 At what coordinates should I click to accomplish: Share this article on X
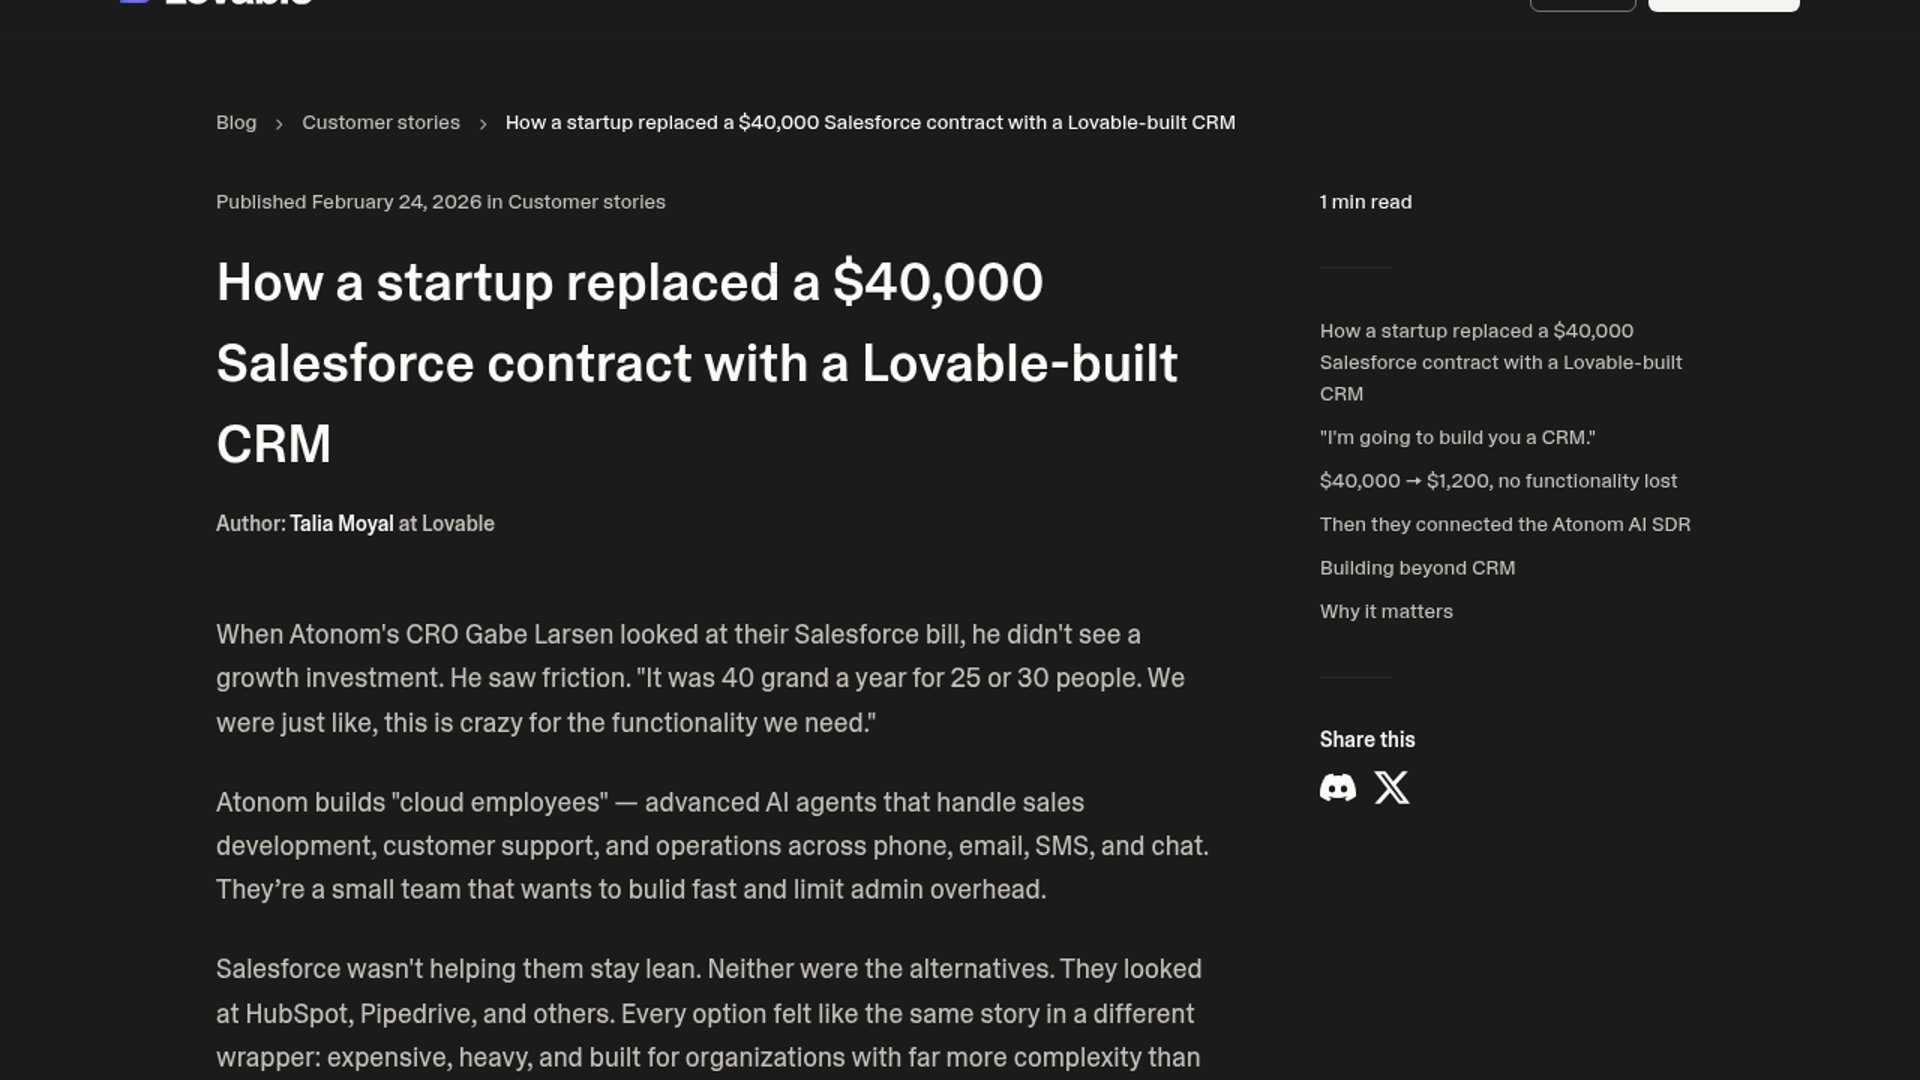[1391, 788]
